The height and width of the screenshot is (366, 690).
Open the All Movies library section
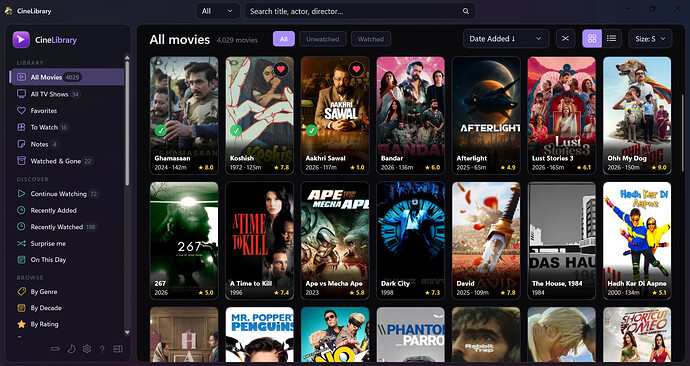[x=67, y=77]
